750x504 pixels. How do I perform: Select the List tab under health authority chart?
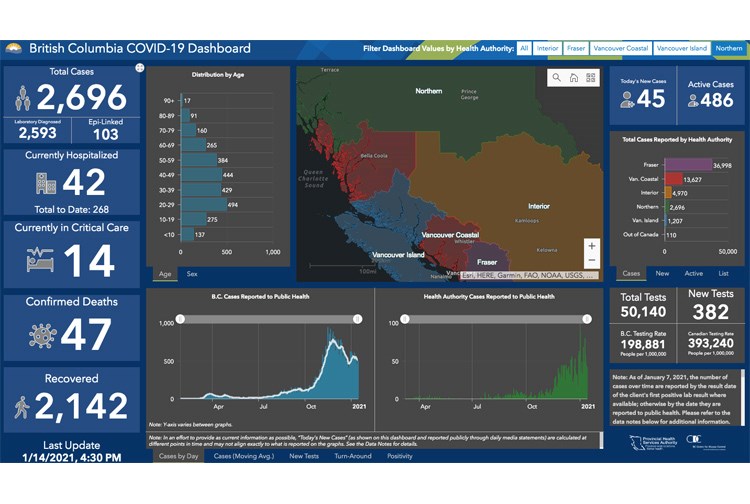(x=723, y=274)
